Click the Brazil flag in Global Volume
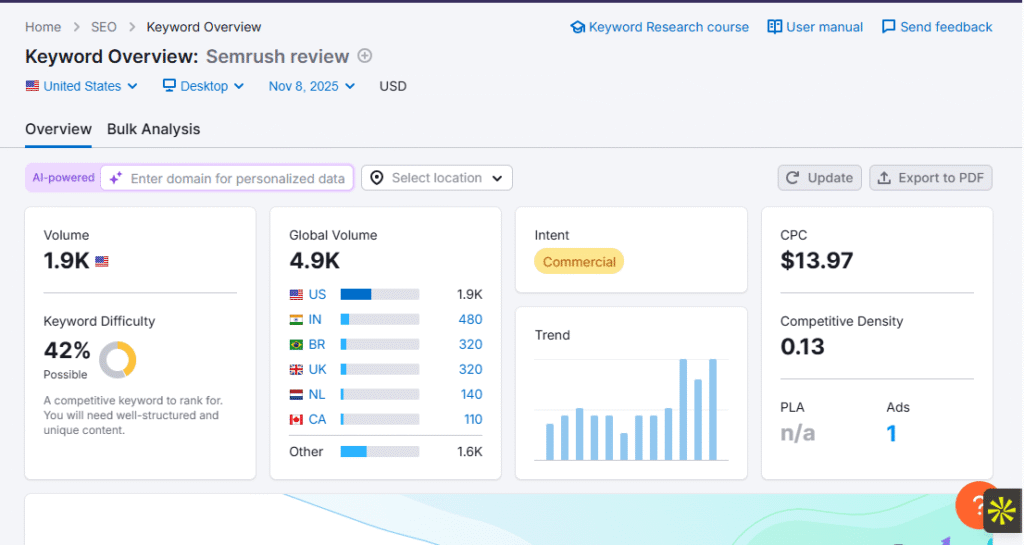Screen dimensions: 1024x545 pyautogui.click(x=296, y=344)
